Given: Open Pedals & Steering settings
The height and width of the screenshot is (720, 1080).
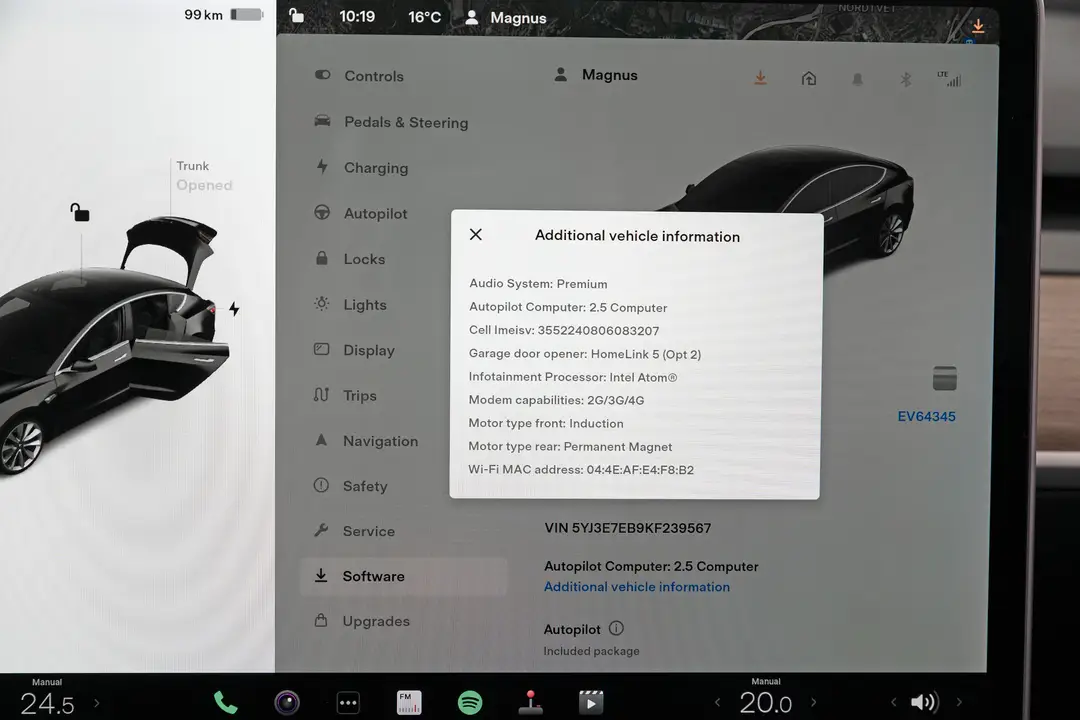Looking at the screenshot, I should coord(391,122).
